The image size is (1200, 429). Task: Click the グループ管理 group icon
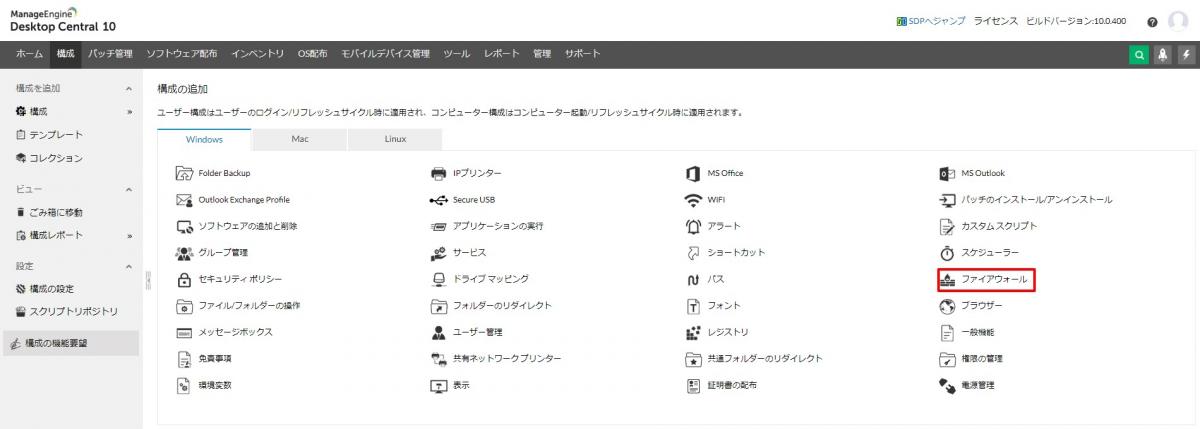pyautogui.click(x=184, y=252)
